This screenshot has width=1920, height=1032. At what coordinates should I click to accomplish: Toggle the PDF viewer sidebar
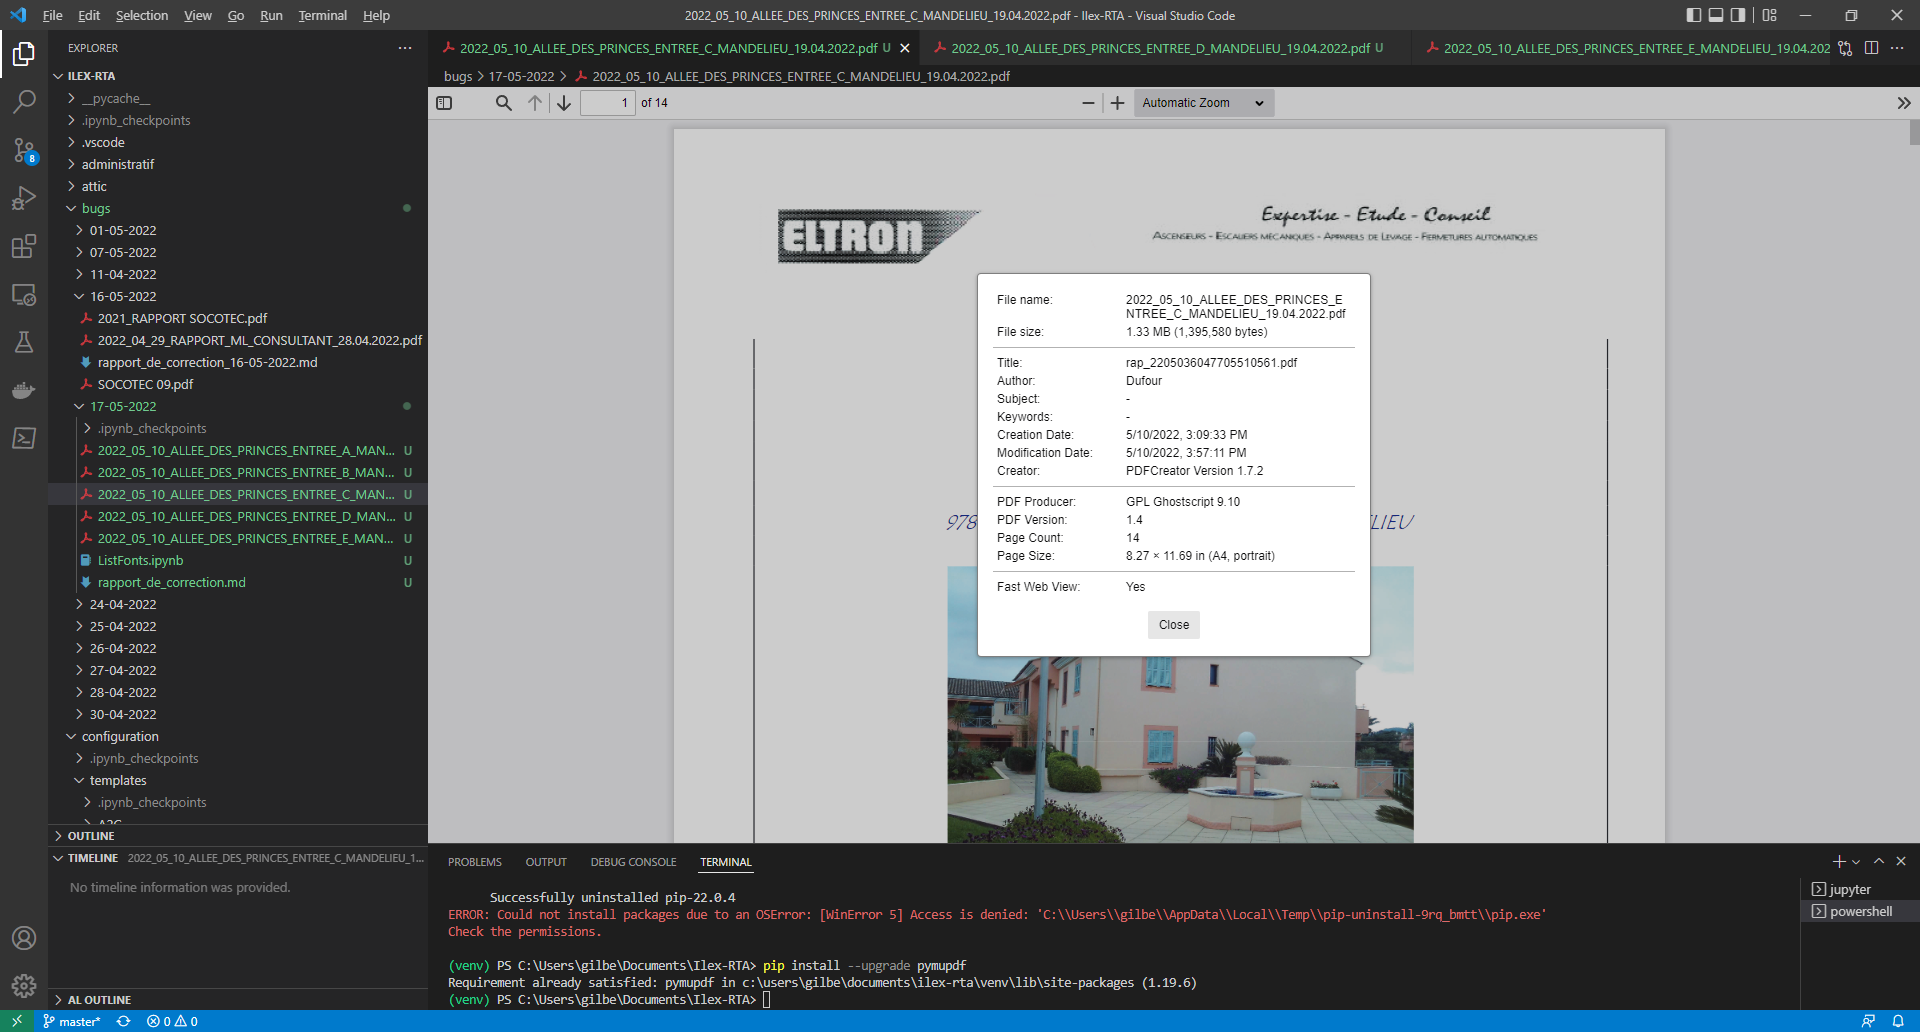point(445,103)
